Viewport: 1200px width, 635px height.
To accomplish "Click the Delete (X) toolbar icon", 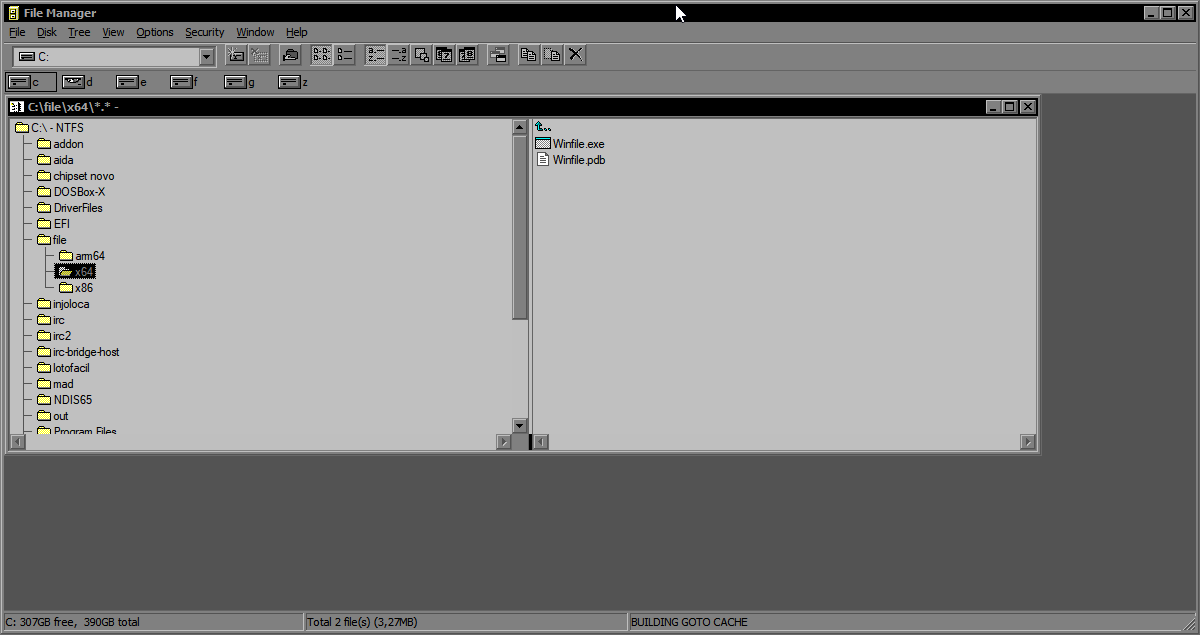I will point(575,56).
